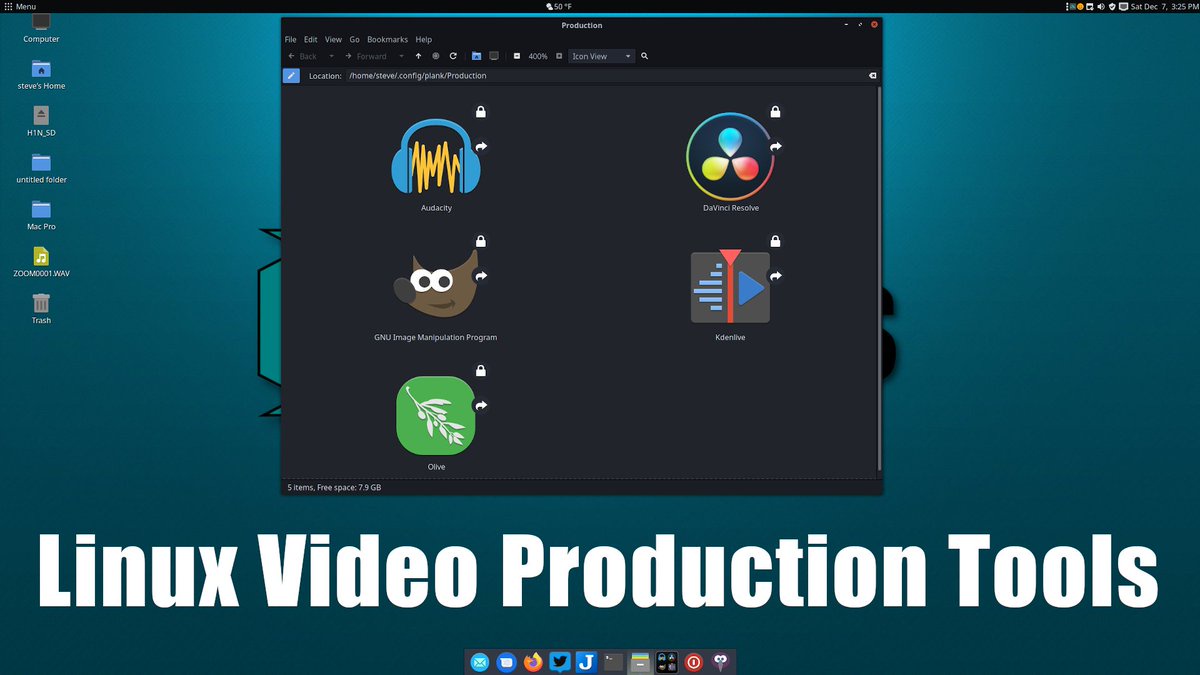Click the lock emblem on Olive
The image size is (1200, 675).
(x=481, y=371)
